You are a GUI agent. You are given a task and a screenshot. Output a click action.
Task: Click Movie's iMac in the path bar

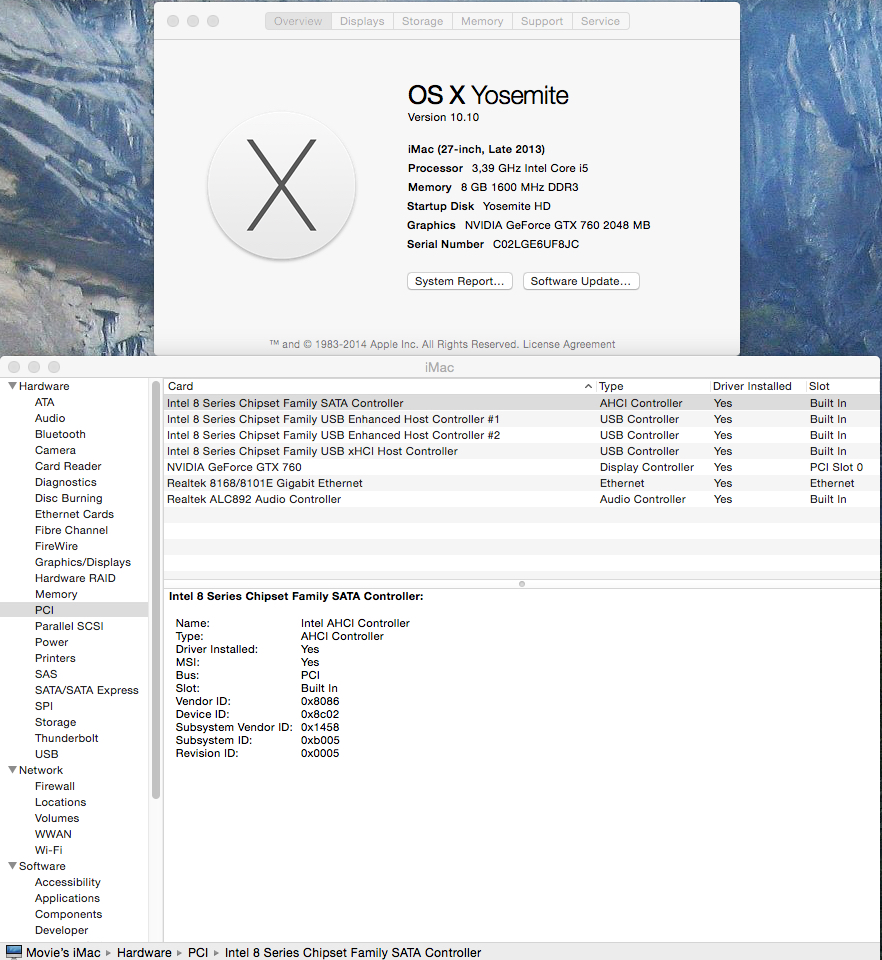coord(63,952)
